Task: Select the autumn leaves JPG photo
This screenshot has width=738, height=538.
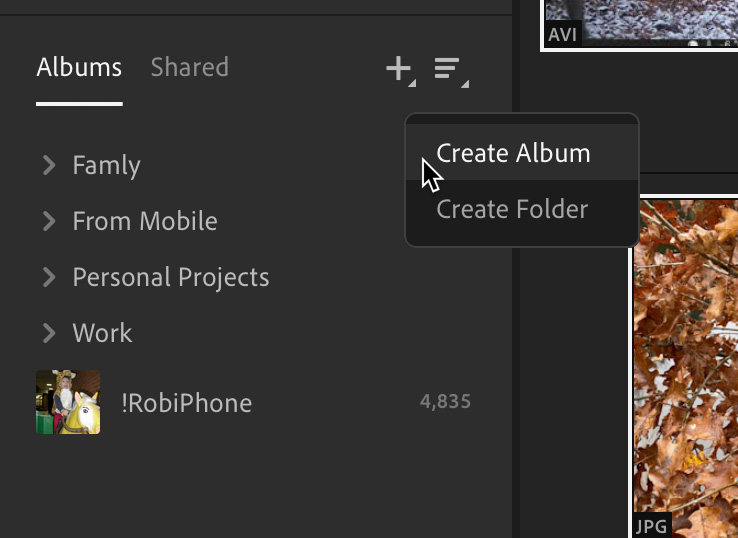Action: (x=688, y=360)
